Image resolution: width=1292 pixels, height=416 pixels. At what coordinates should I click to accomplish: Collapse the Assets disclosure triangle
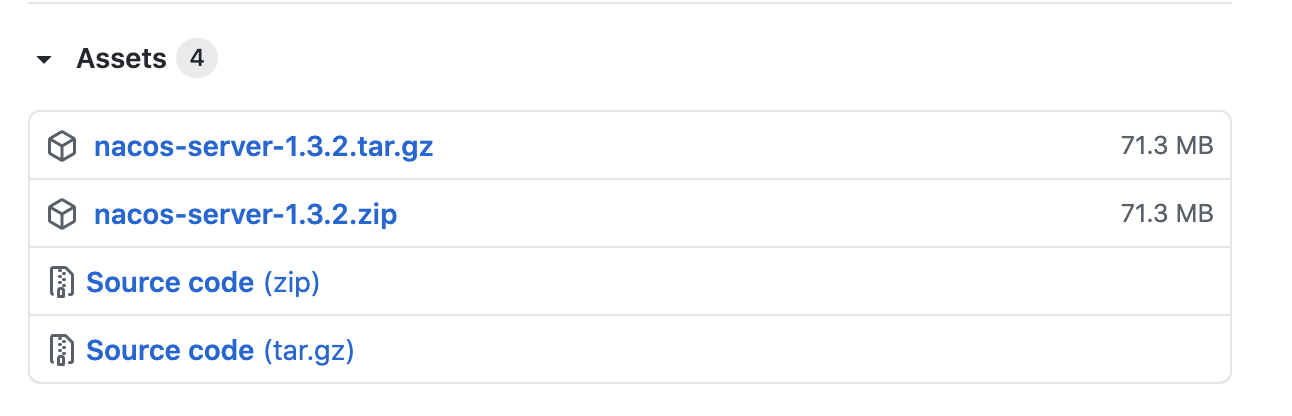click(x=43, y=60)
